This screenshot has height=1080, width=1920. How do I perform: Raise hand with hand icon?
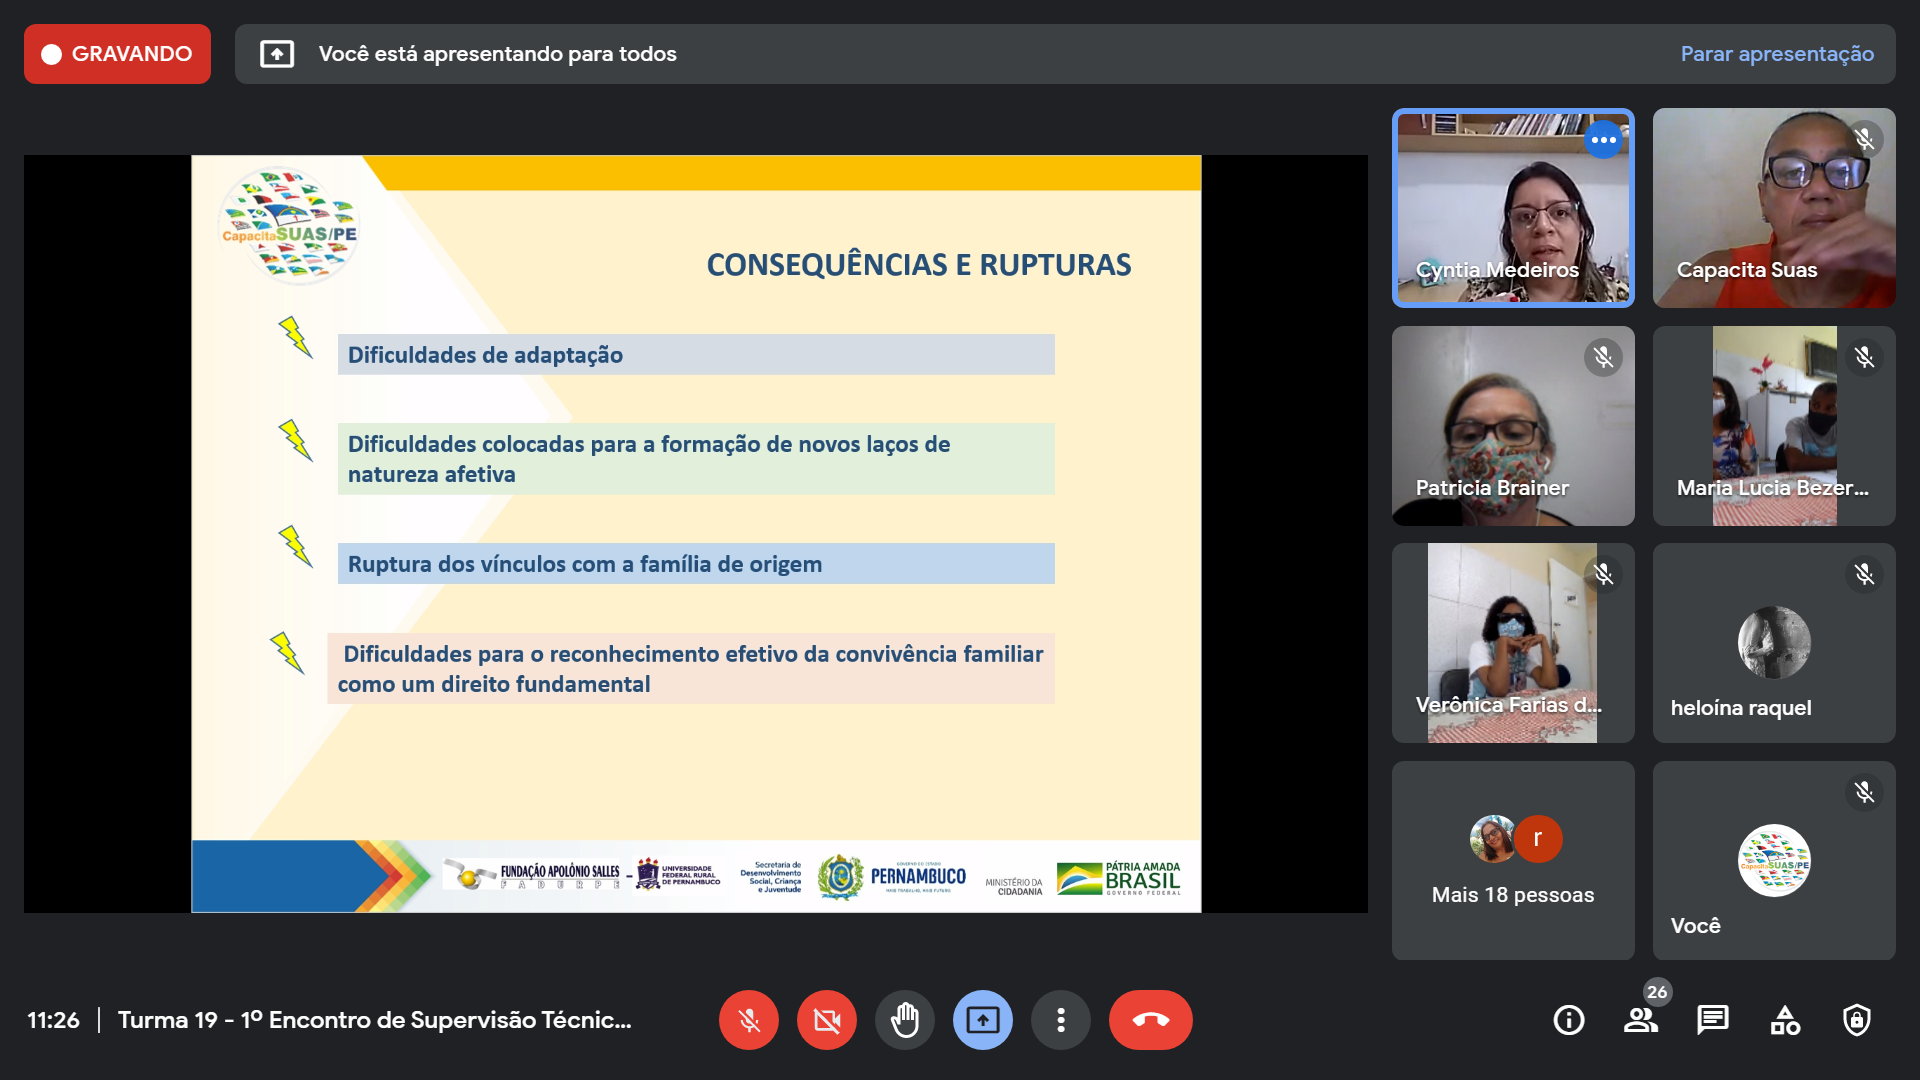point(904,1020)
